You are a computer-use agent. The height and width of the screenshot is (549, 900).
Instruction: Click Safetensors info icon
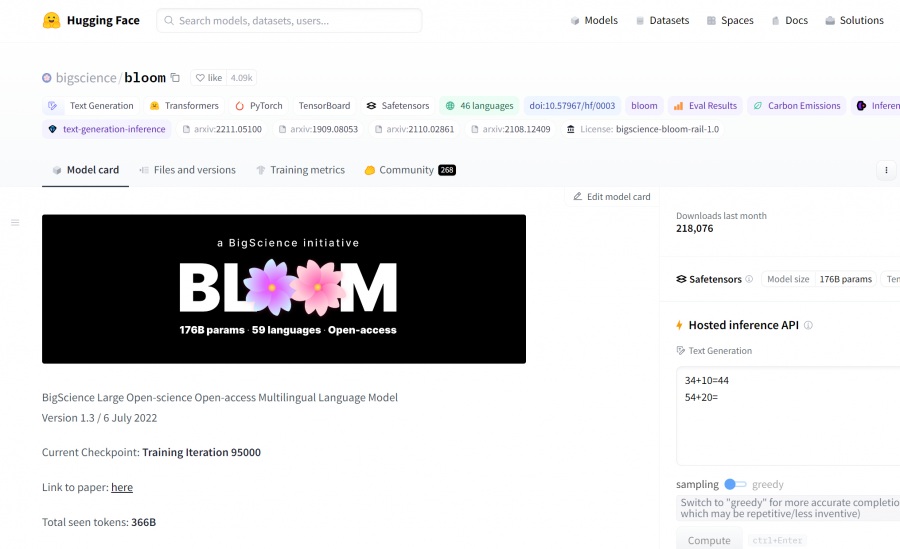(749, 279)
